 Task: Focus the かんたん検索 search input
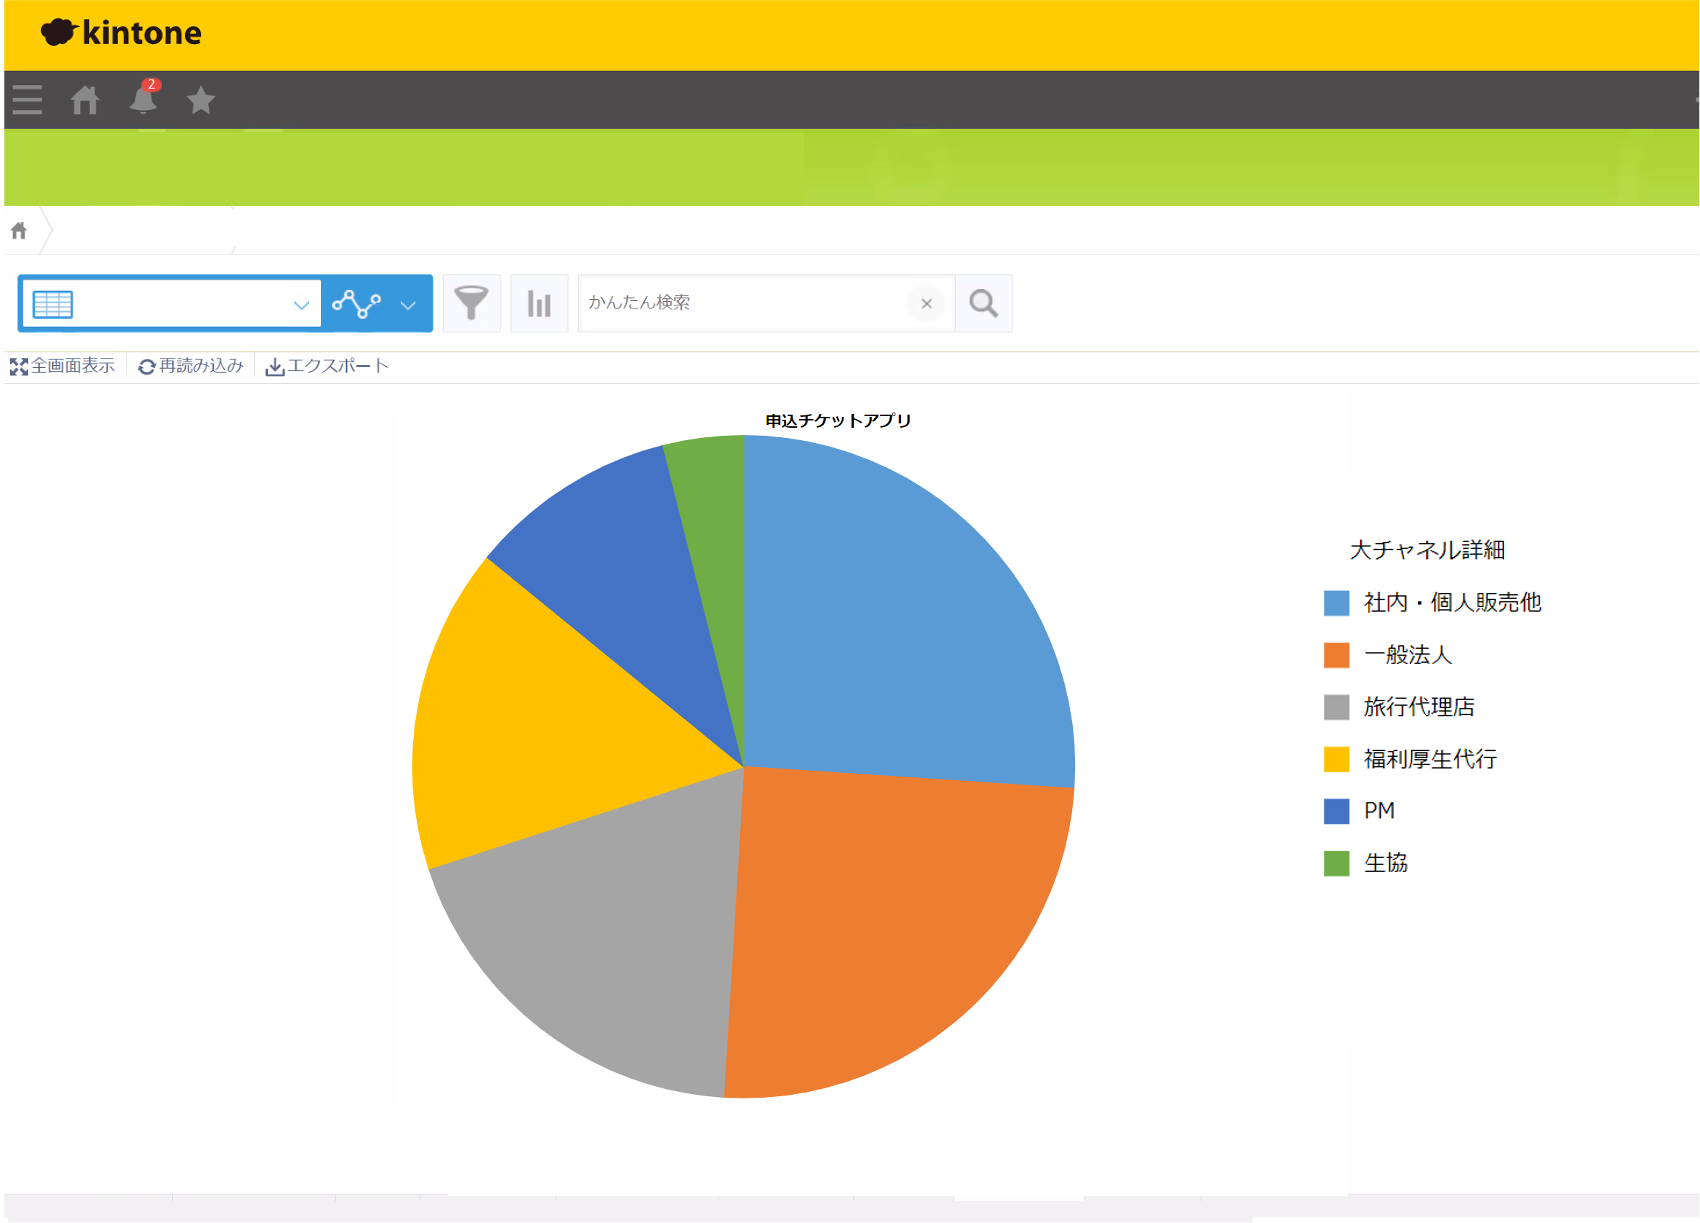[740, 303]
